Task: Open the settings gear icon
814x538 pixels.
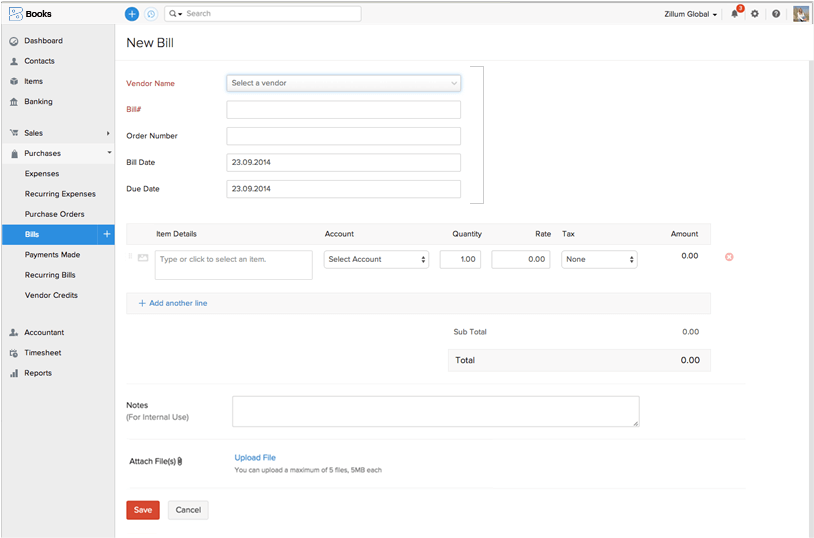Action: pyautogui.click(x=755, y=14)
